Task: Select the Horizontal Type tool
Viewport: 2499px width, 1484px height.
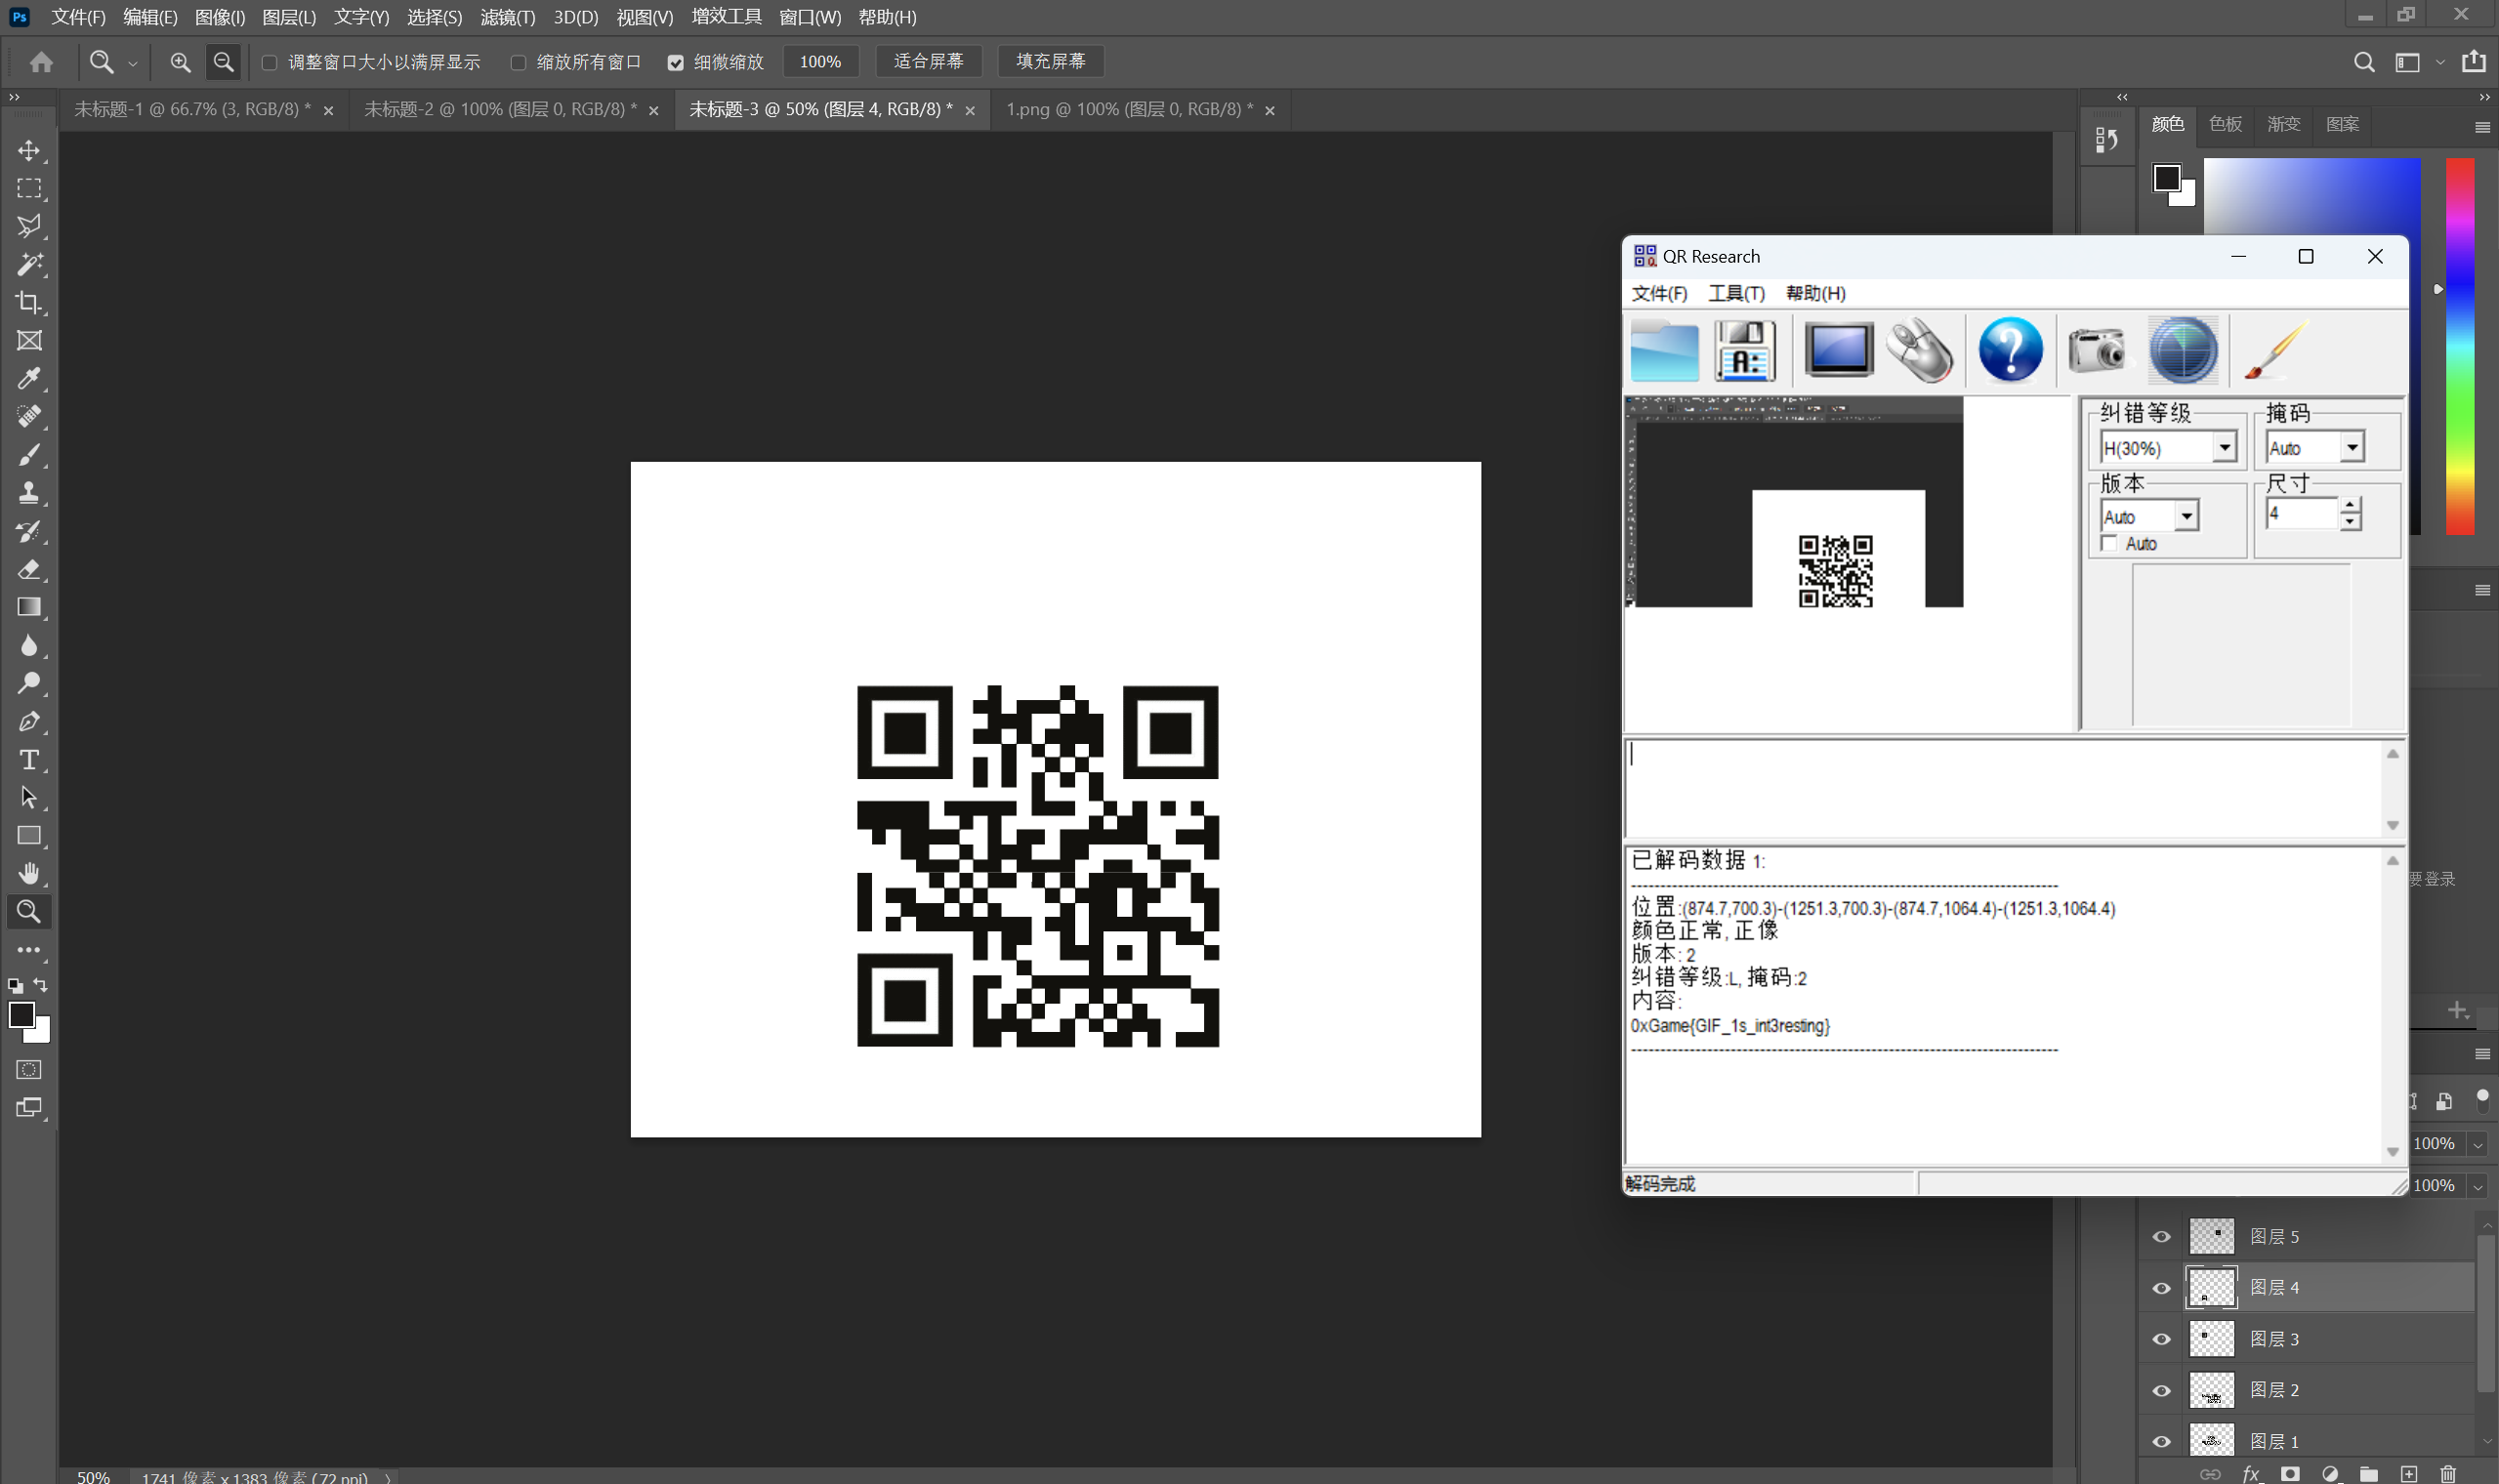Action: point(29,760)
